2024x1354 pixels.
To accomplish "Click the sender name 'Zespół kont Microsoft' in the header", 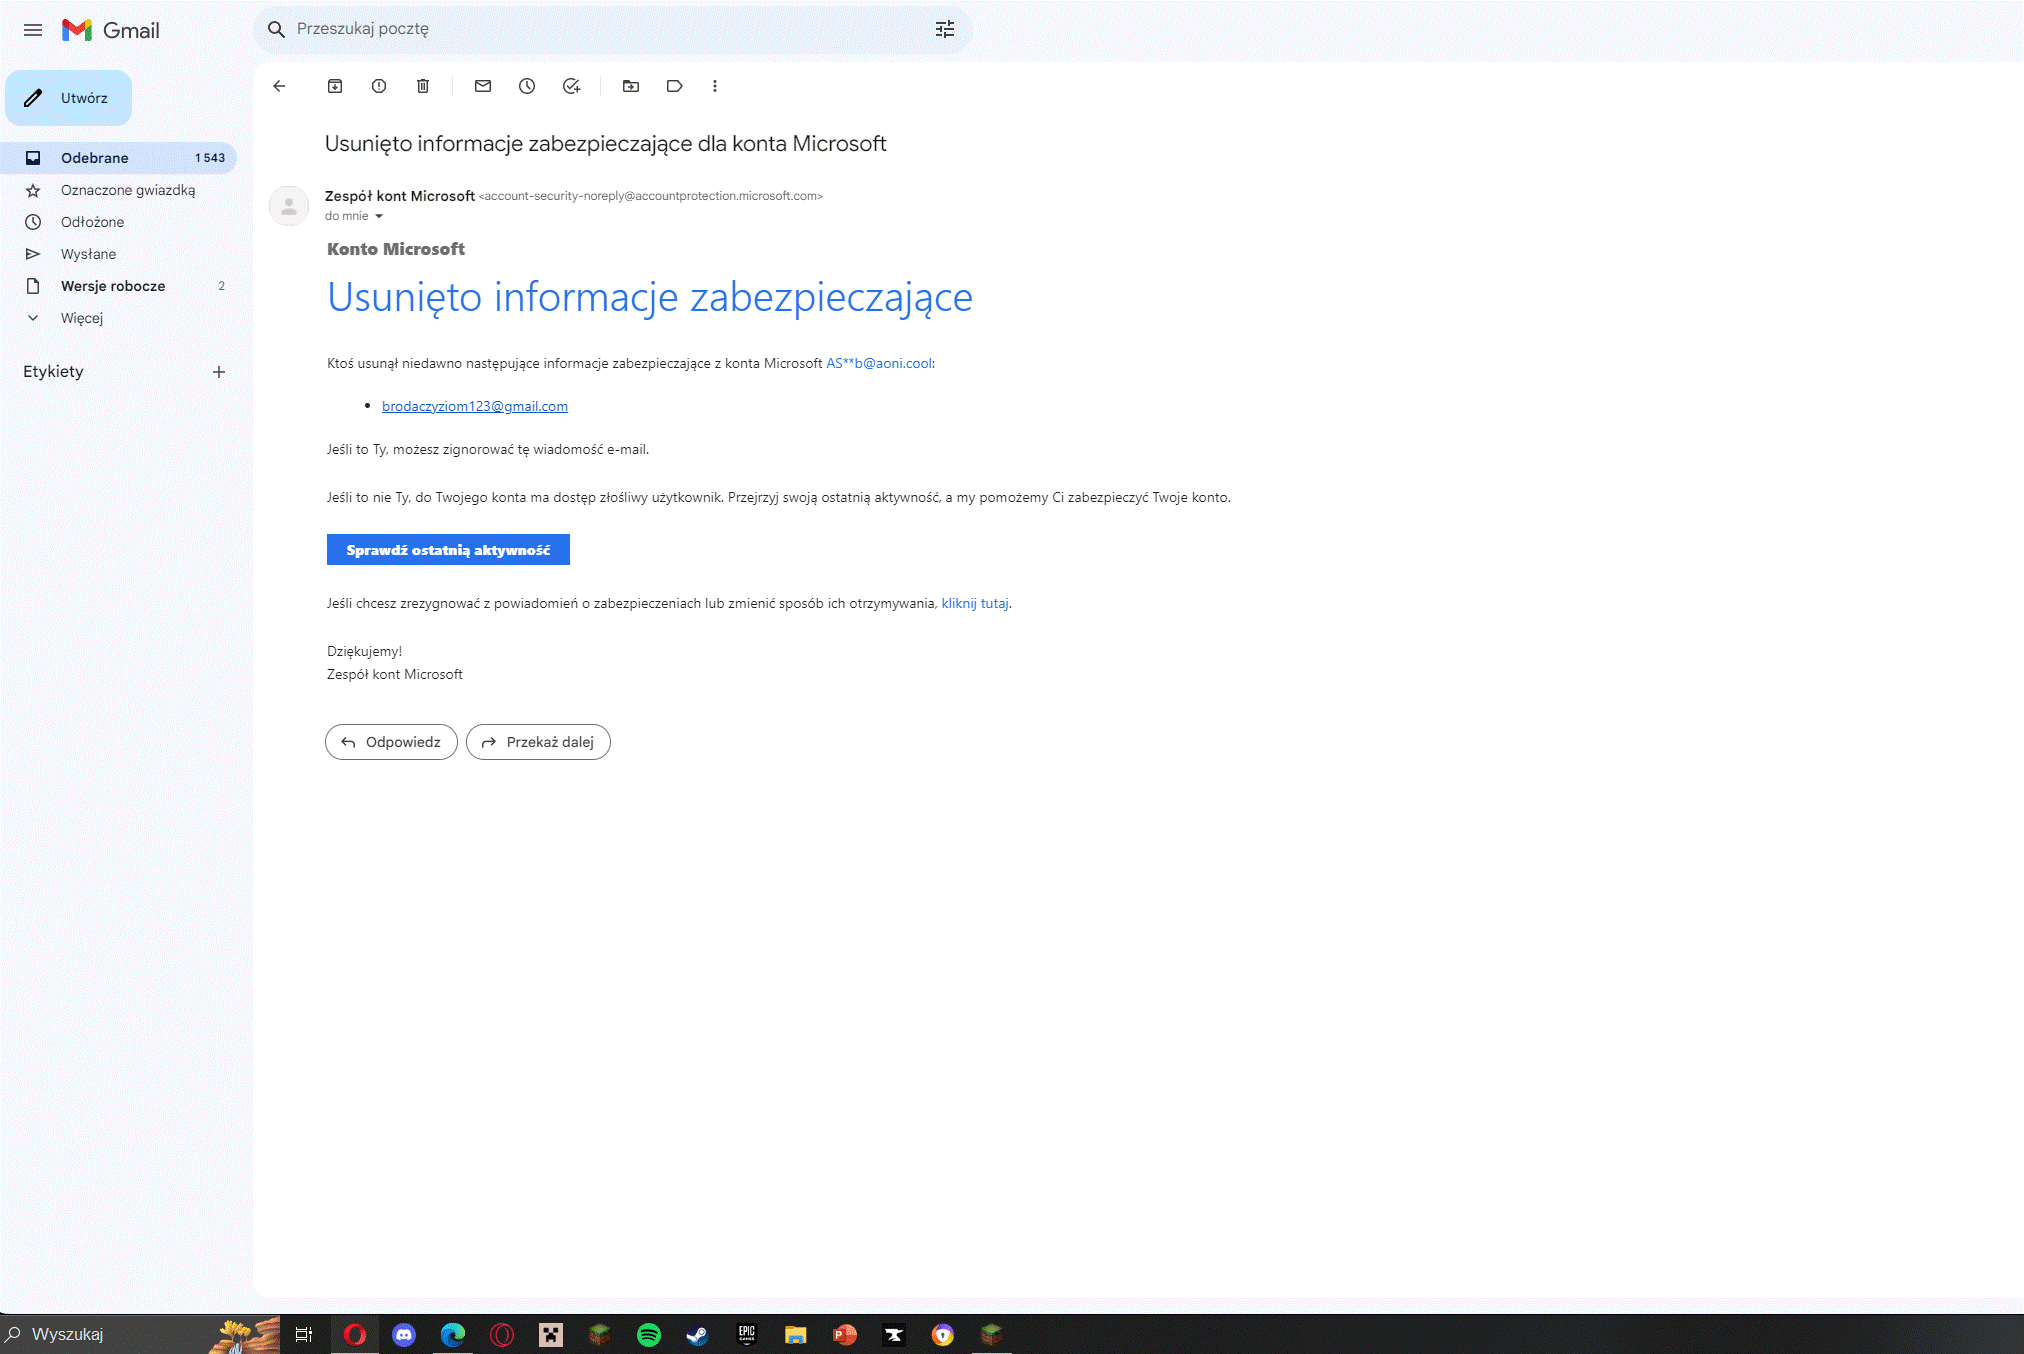I will point(400,196).
